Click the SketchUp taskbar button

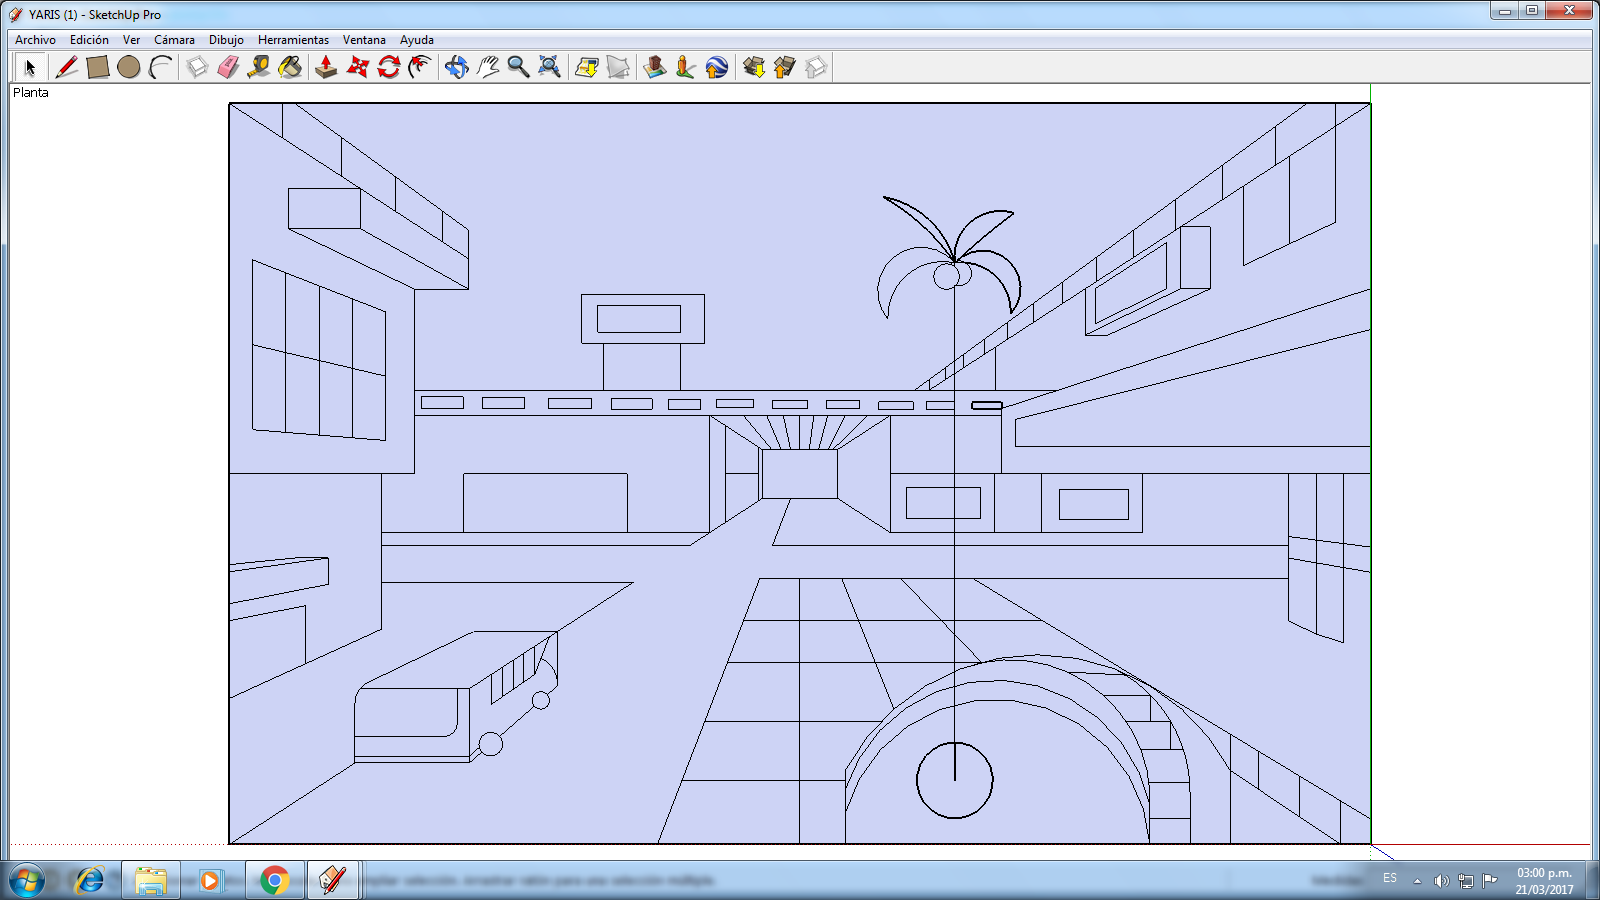(333, 880)
